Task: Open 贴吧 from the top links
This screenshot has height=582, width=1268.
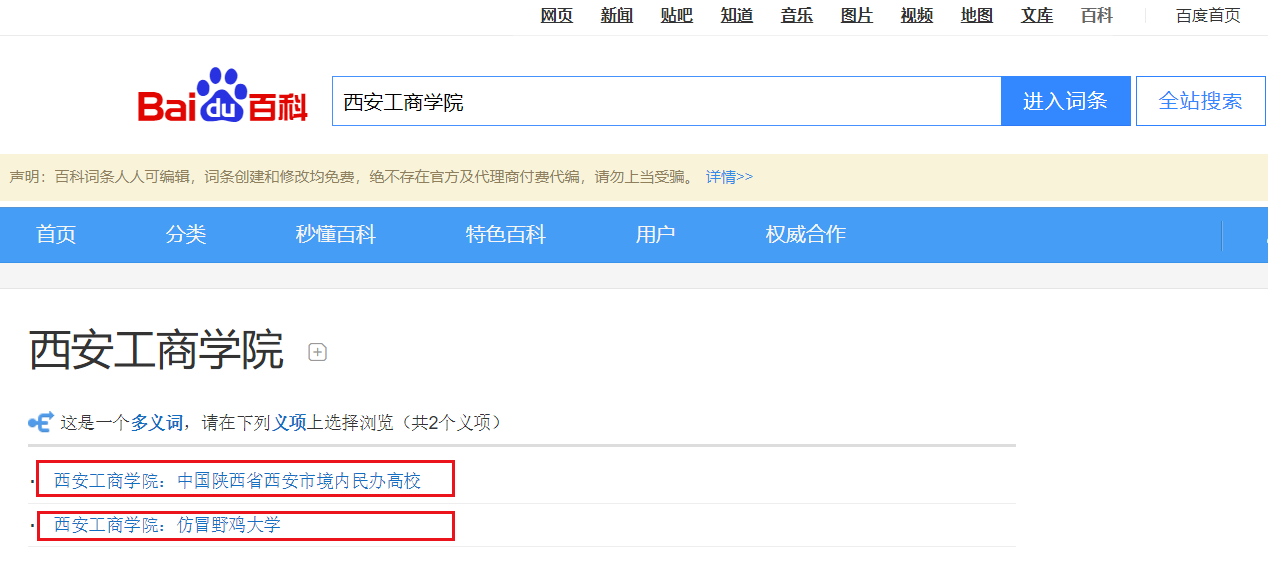Action: click(677, 15)
